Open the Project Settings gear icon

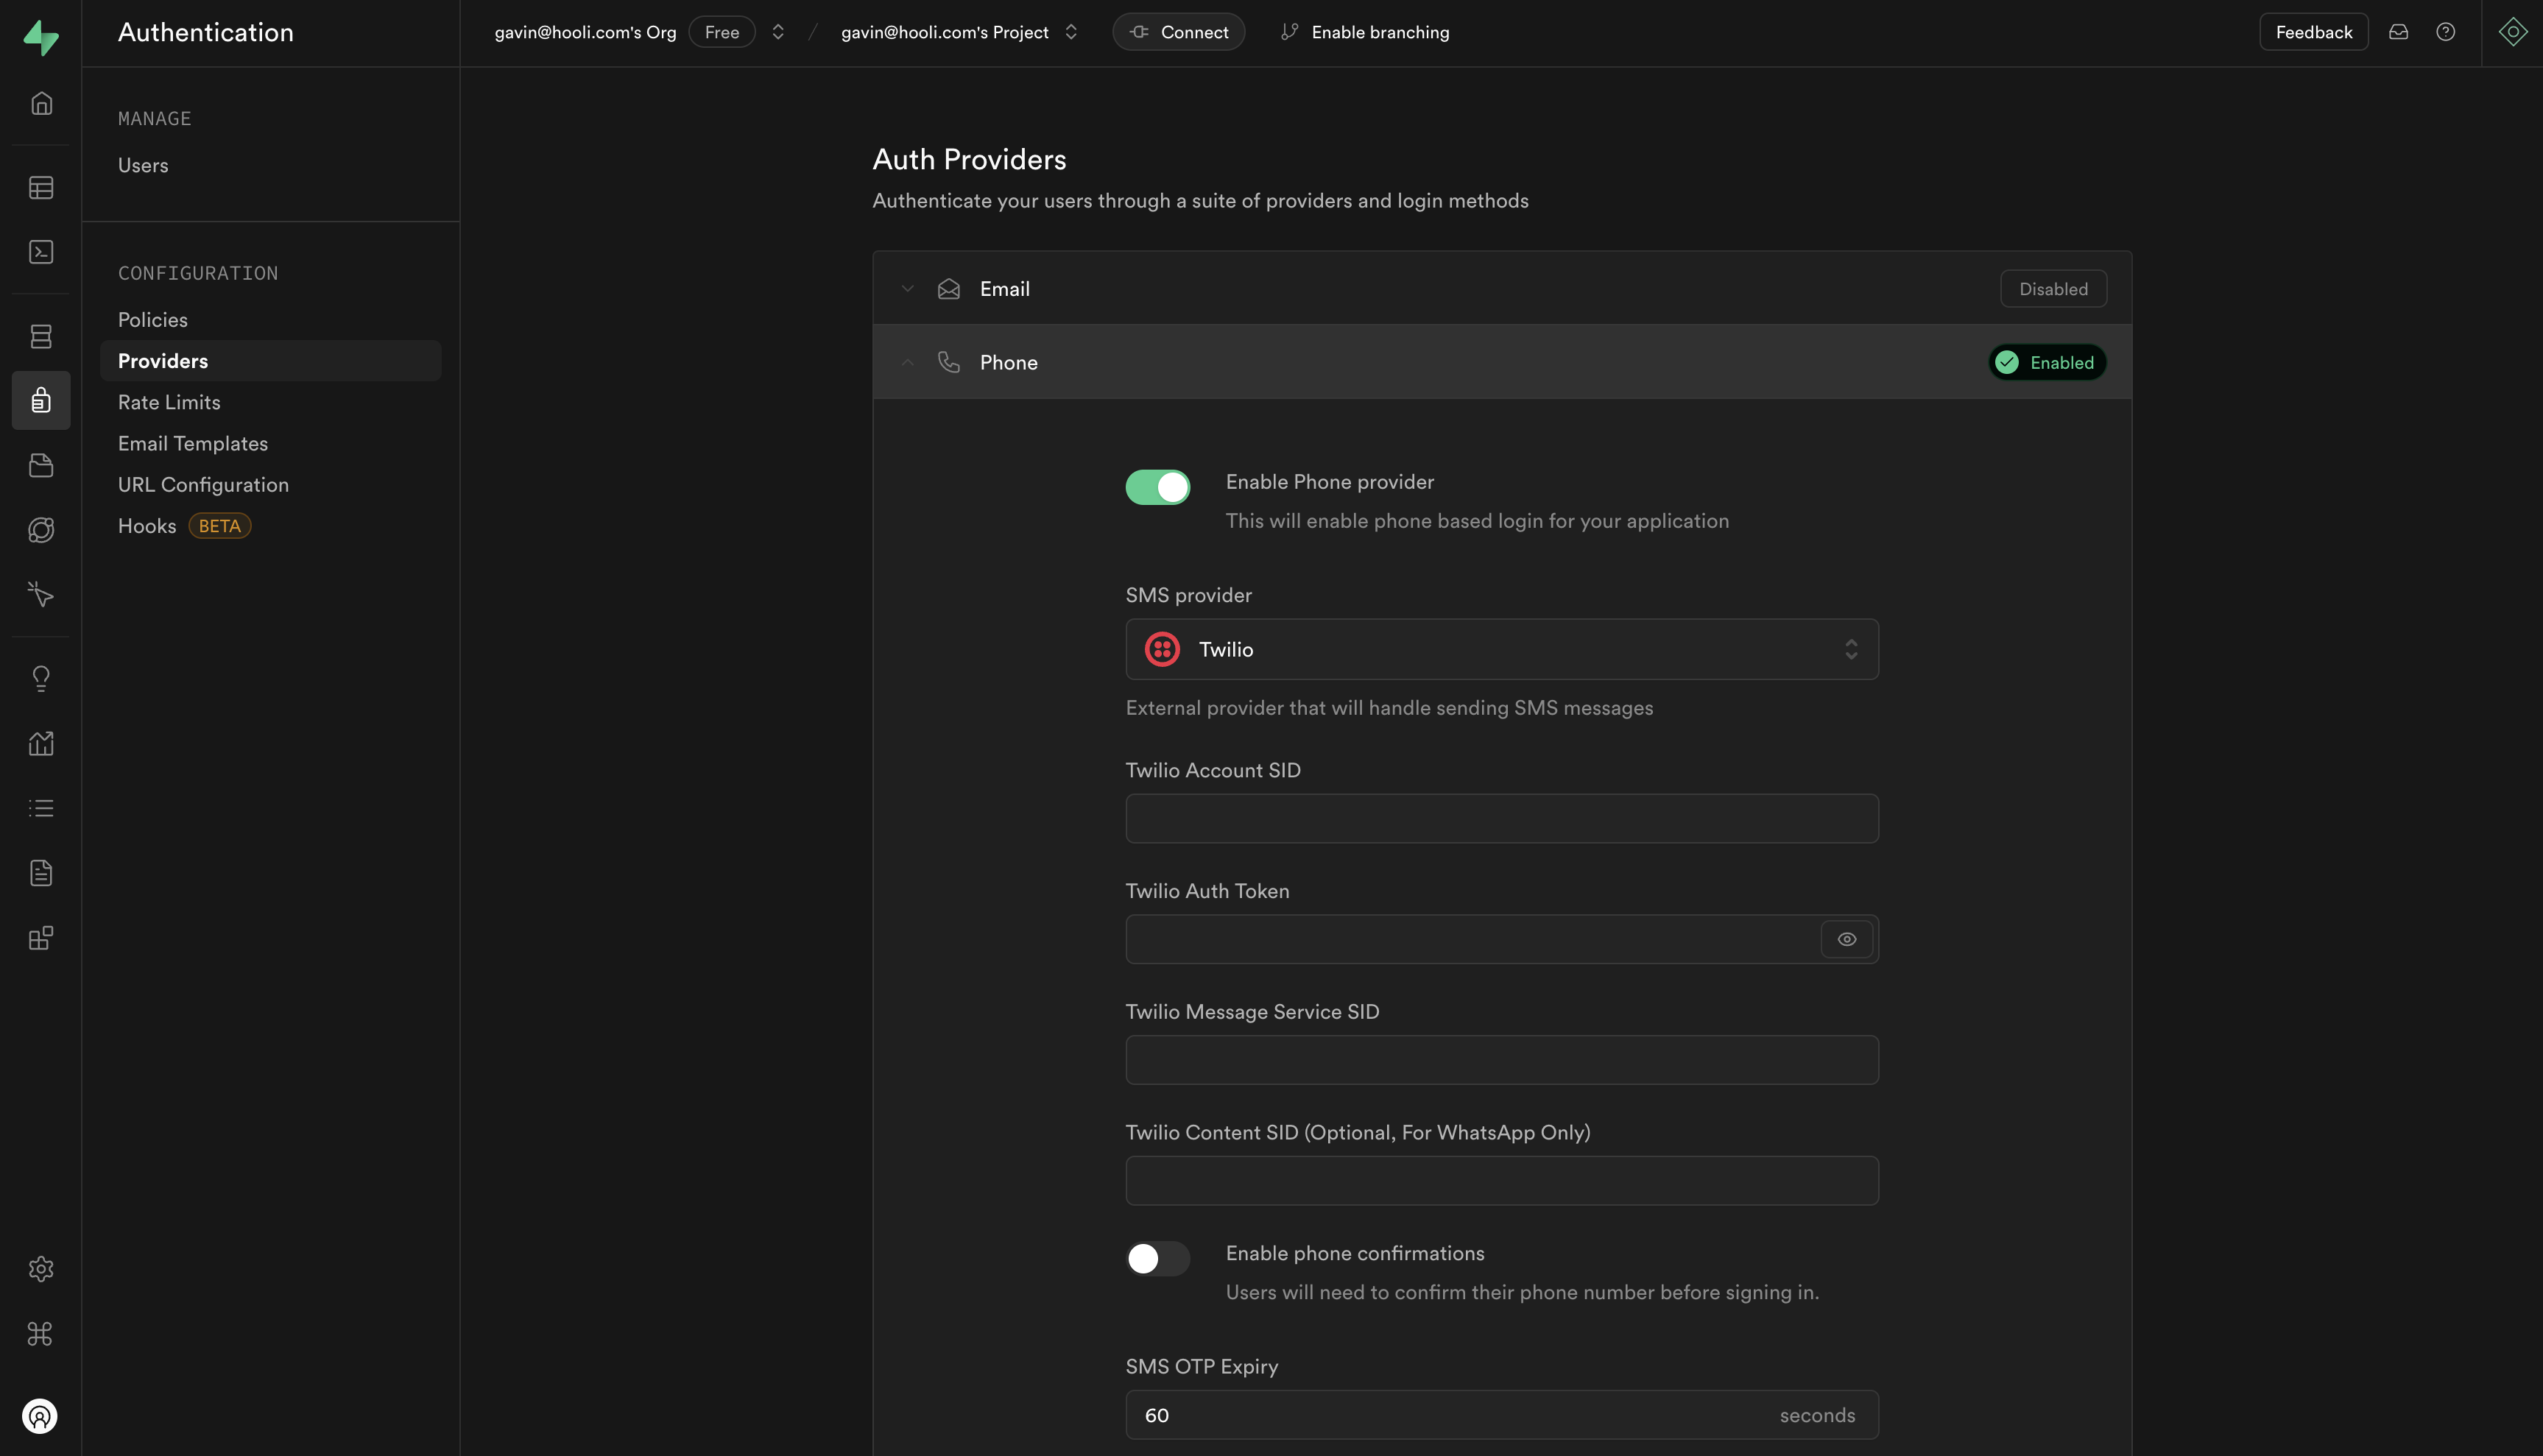coord(41,1269)
